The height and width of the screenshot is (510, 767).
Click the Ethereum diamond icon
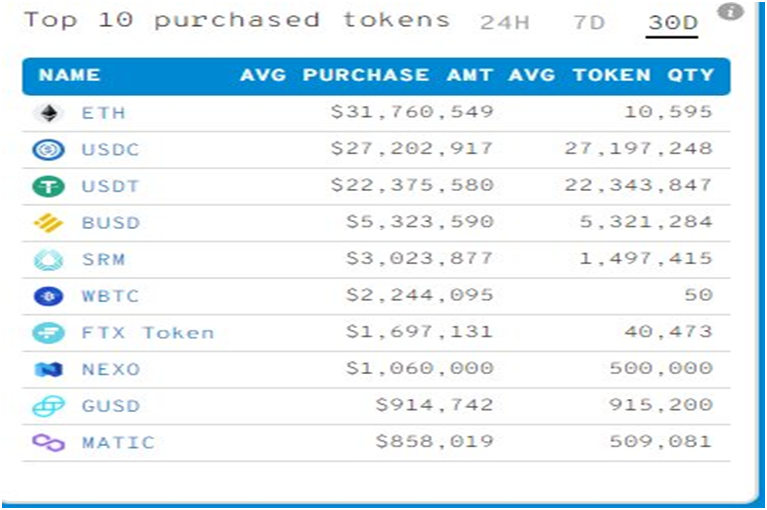click(48, 113)
